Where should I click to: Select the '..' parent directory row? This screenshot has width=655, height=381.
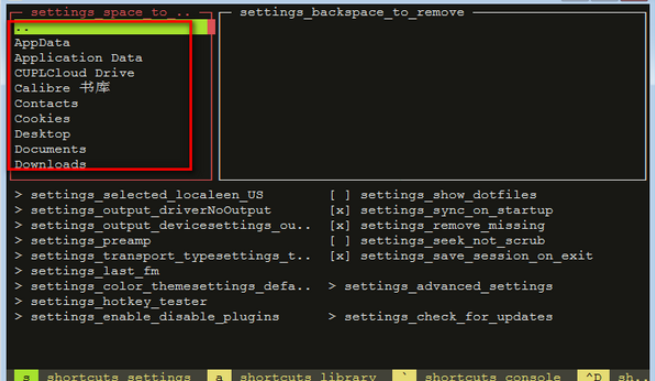tap(111, 28)
